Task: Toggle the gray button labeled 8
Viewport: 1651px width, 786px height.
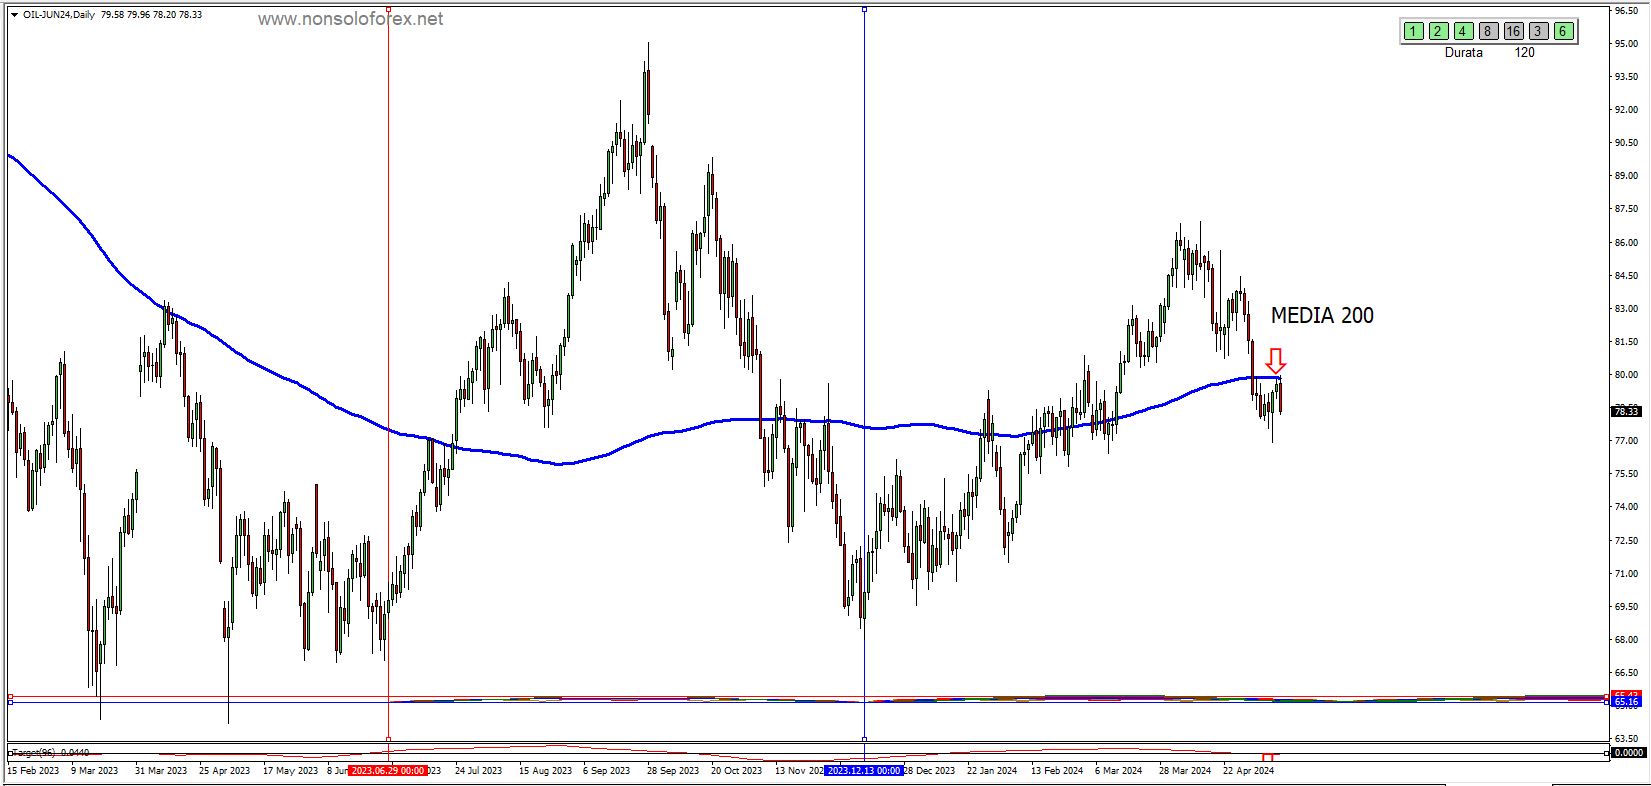Action: (x=1488, y=31)
